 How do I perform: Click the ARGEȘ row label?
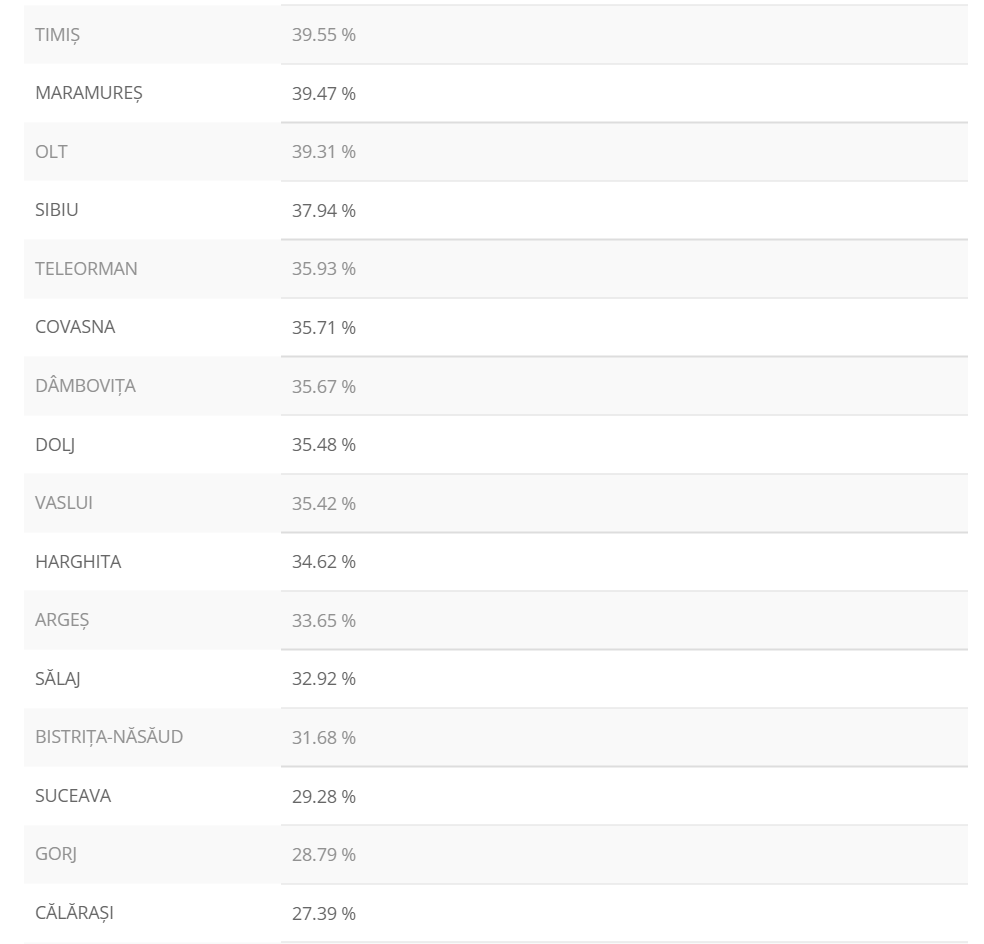pyautogui.click(x=62, y=620)
